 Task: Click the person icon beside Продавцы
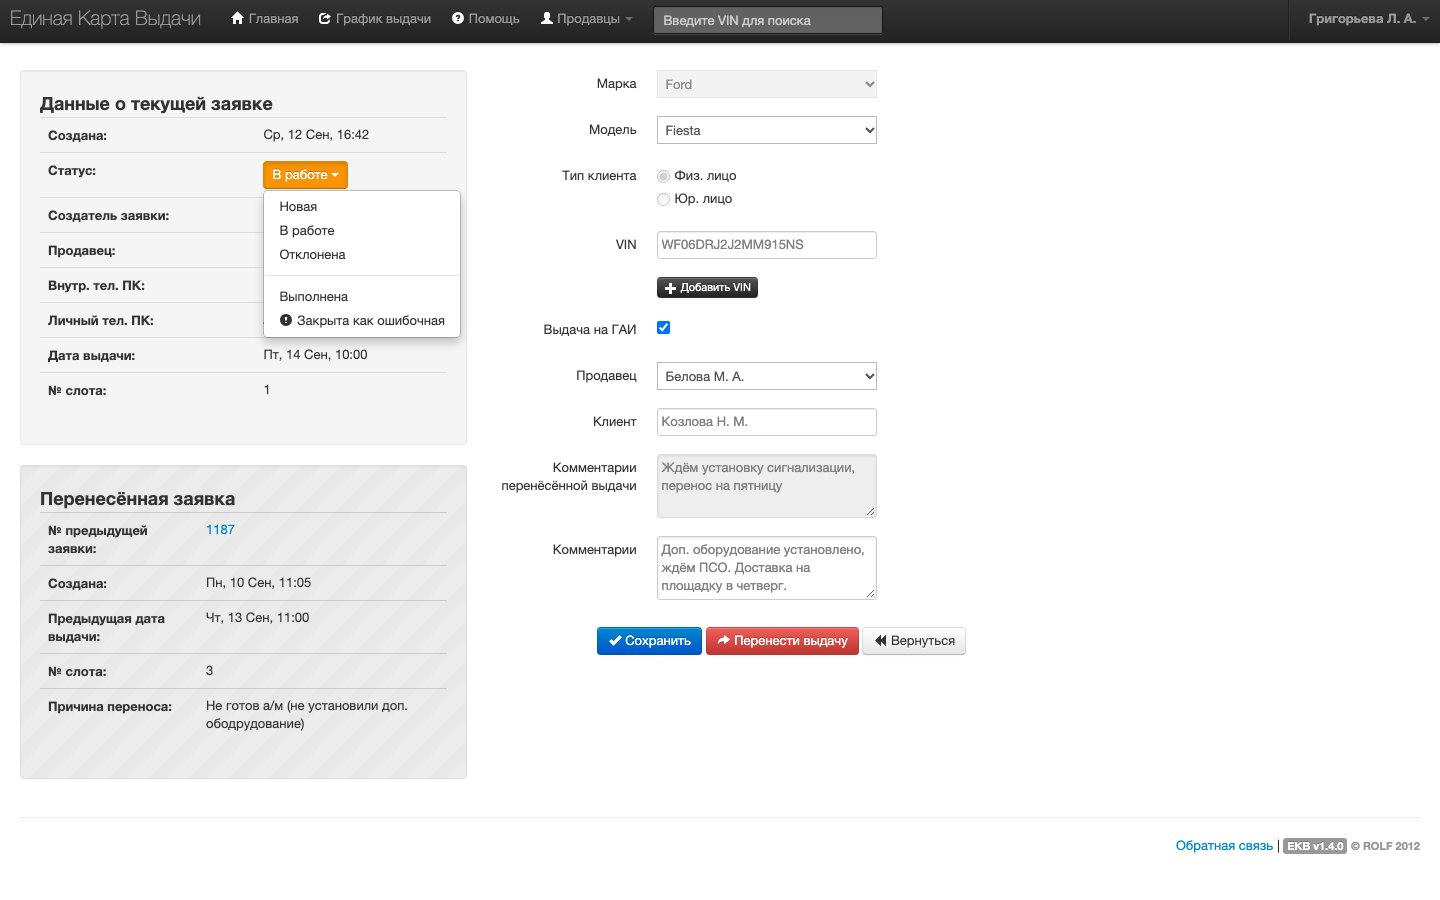[x=547, y=18]
